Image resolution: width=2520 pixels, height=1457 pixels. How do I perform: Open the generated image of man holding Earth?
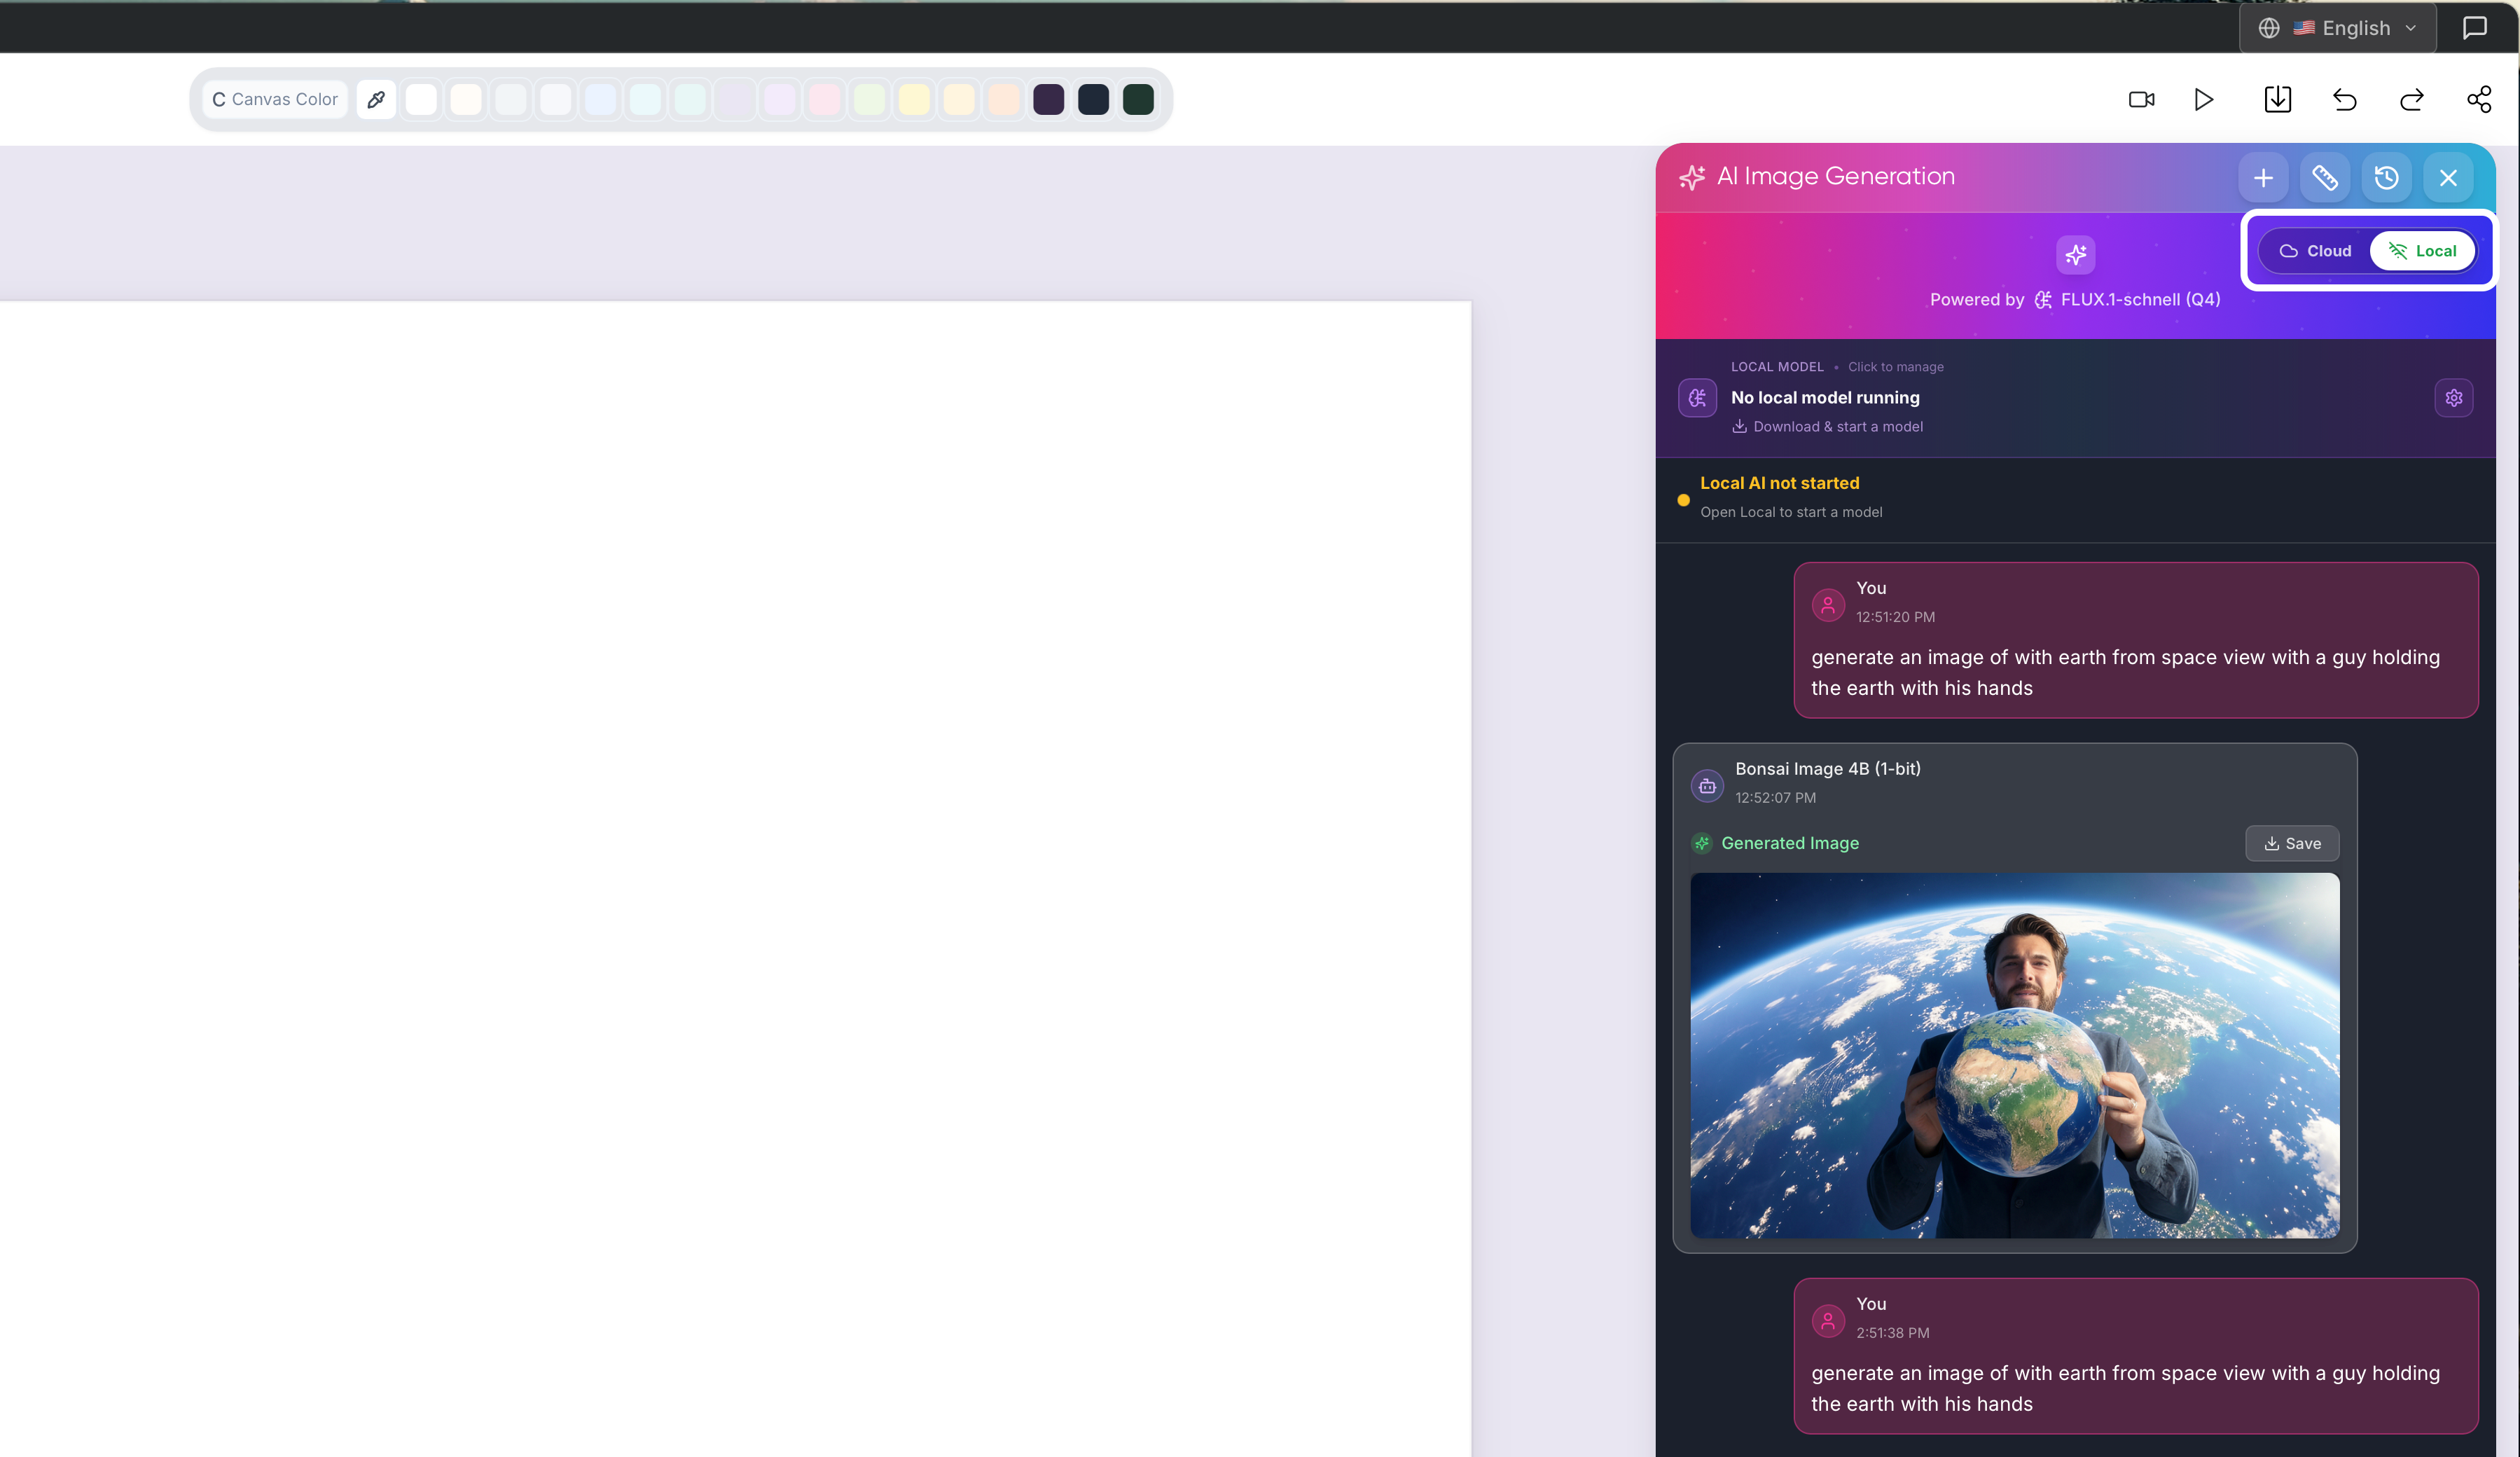(2014, 1055)
